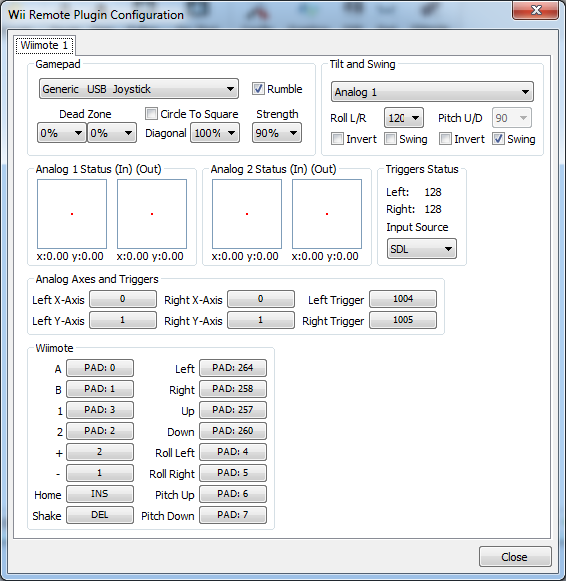Image resolution: width=566 pixels, height=581 pixels.
Task: Click the Close button at the bottom
Action: point(515,557)
